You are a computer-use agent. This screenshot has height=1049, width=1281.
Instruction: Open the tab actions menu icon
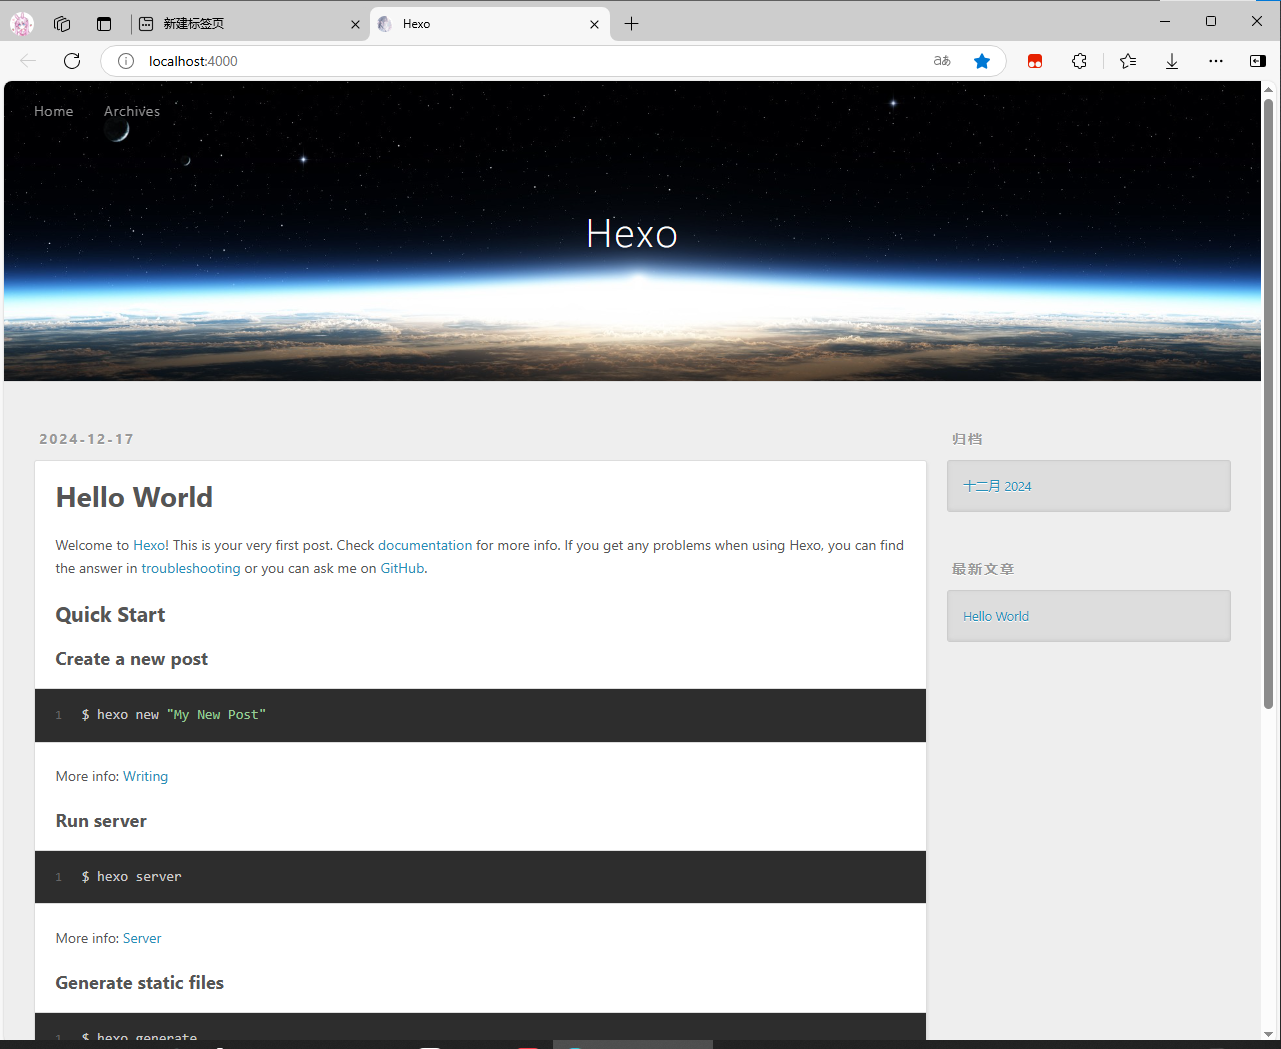point(104,24)
